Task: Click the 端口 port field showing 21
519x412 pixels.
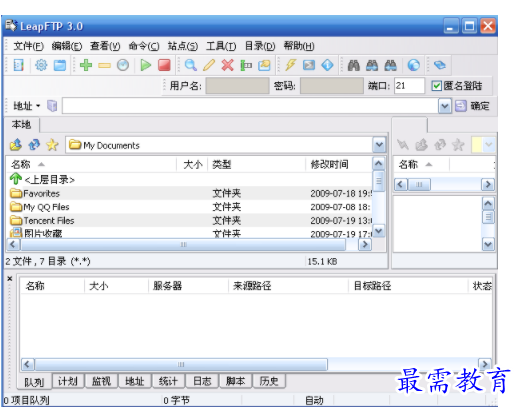Action: click(x=409, y=86)
